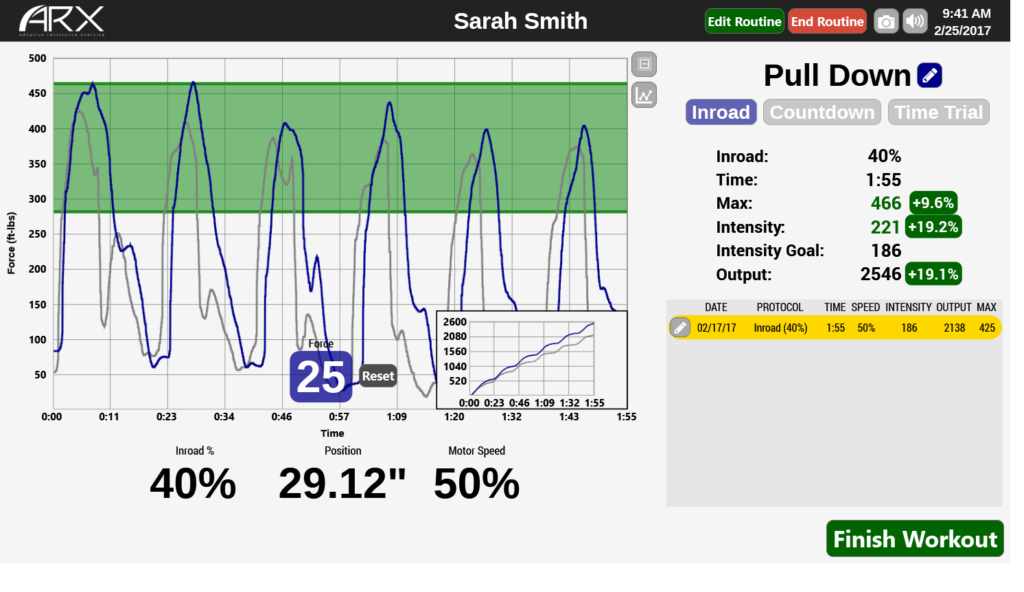Open the cumulative output mini chart
Viewport: 1024px width, 592px height.
click(532, 360)
